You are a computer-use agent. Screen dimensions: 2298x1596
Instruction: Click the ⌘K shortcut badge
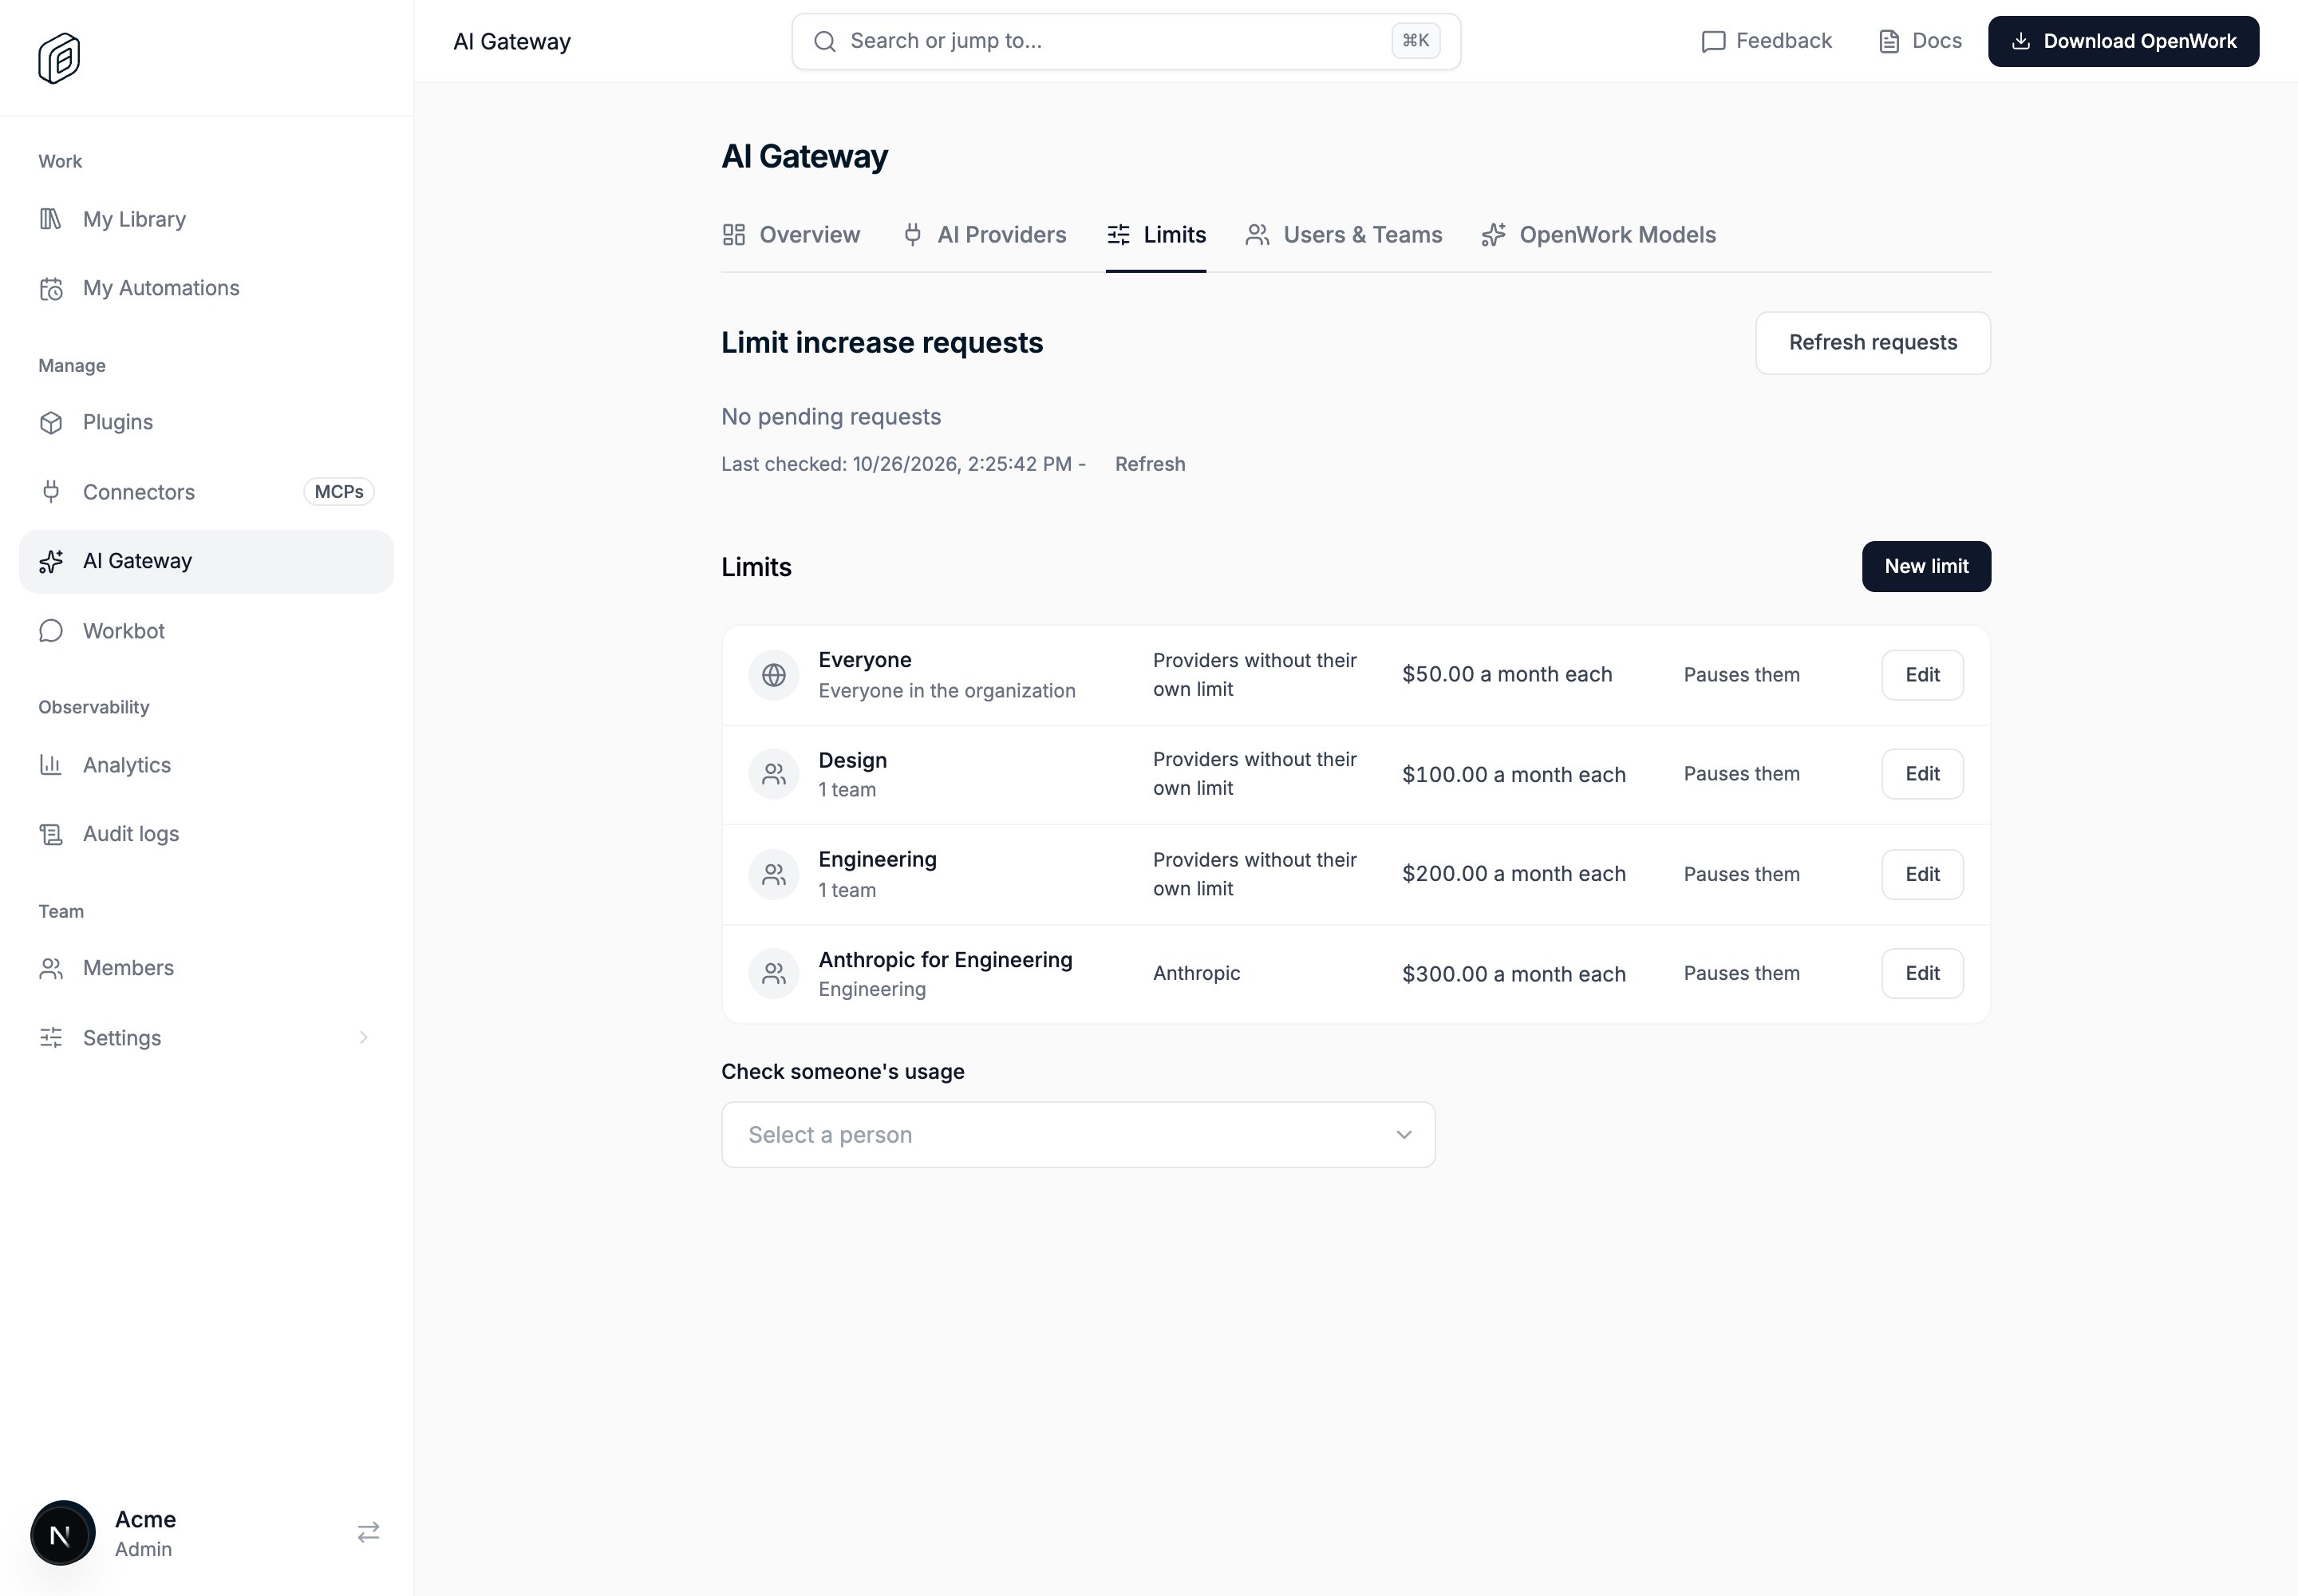coord(1416,41)
